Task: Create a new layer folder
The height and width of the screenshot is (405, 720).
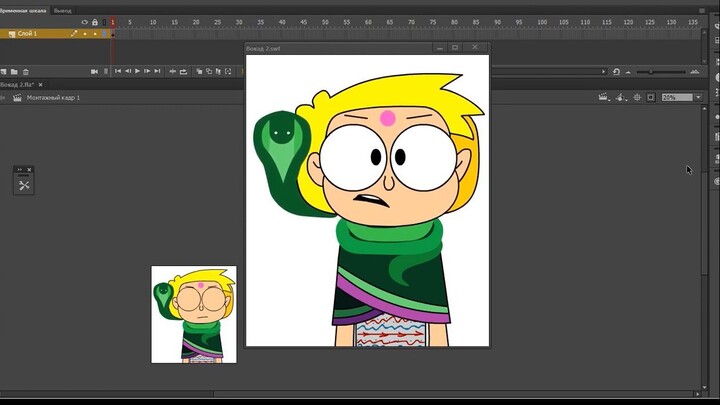Action: pos(14,72)
